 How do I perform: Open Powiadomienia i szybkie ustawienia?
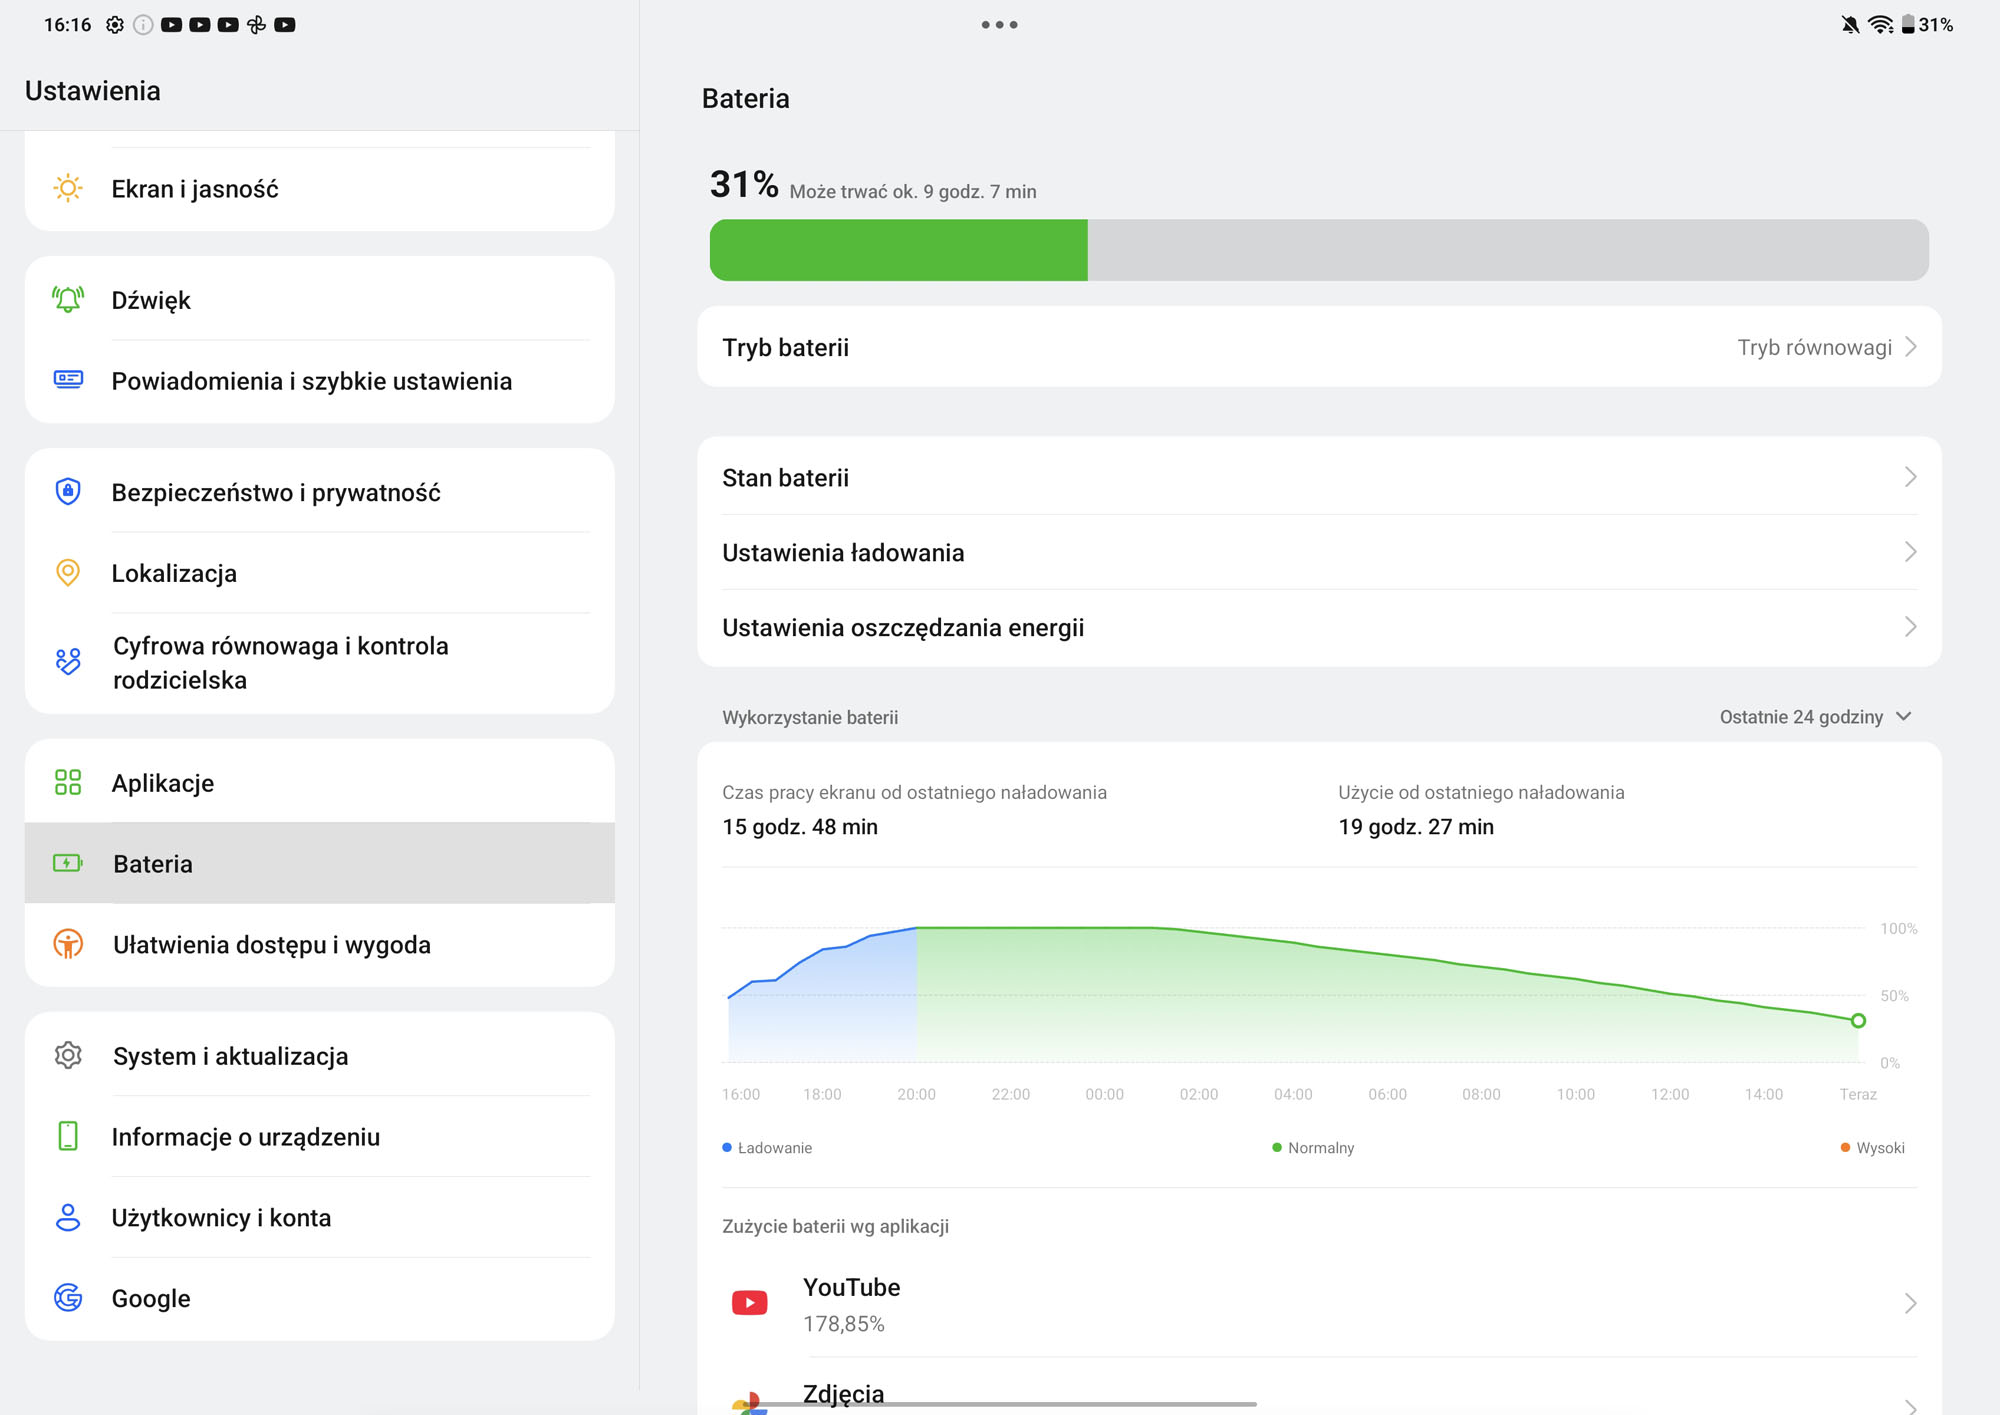pos(320,380)
